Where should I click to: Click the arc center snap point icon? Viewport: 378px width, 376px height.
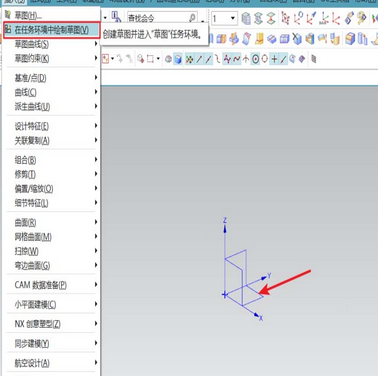tap(255, 59)
